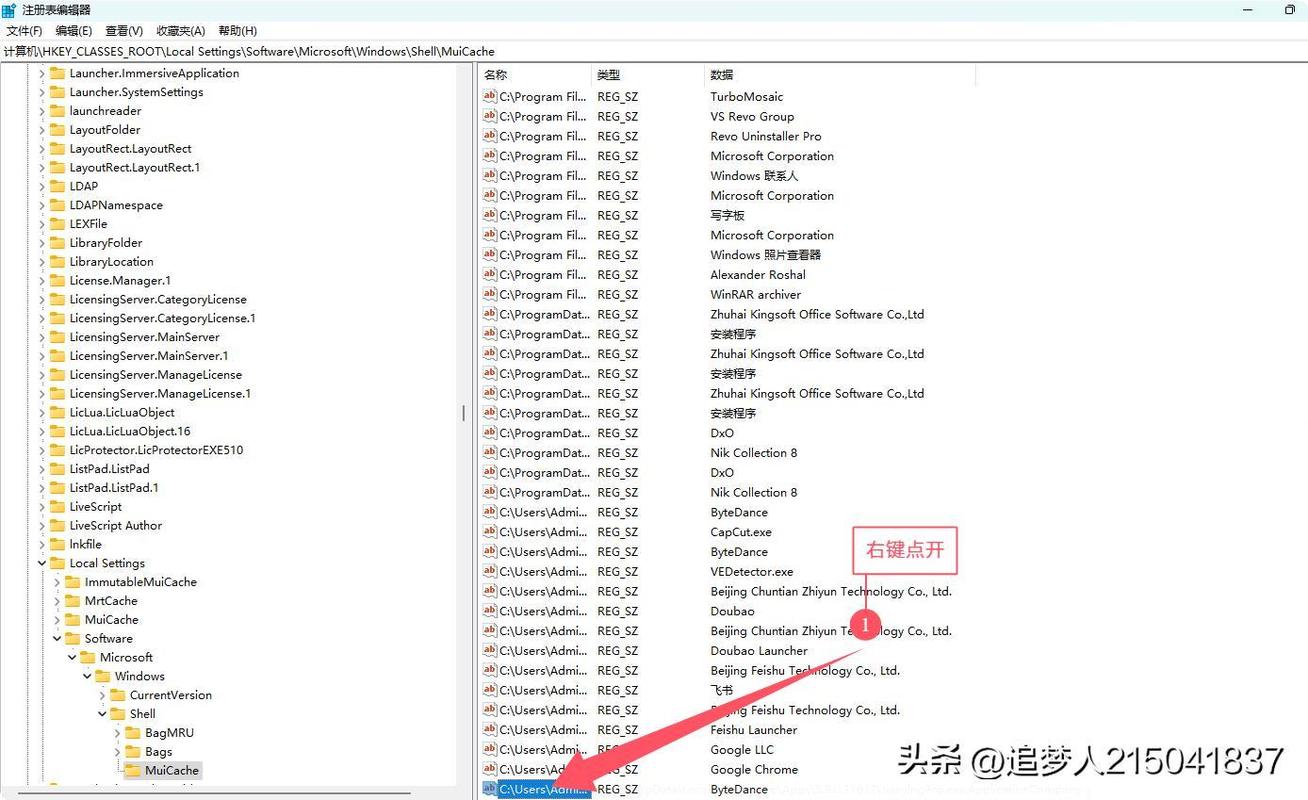The image size is (1308, 800).
Task: Expand the lnkfile key
Action: click(x=41, y=544)
